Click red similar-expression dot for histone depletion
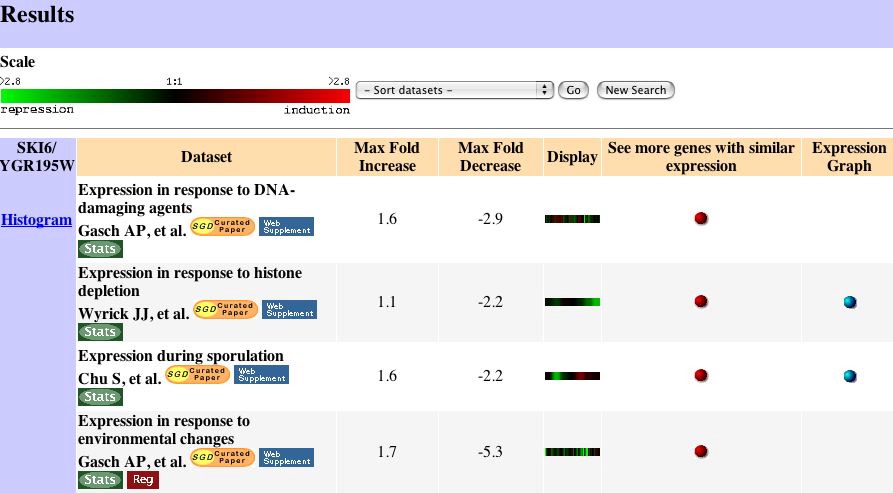Image resolution: width=893 pixels, height=493 pixels. tap(701, 301)
